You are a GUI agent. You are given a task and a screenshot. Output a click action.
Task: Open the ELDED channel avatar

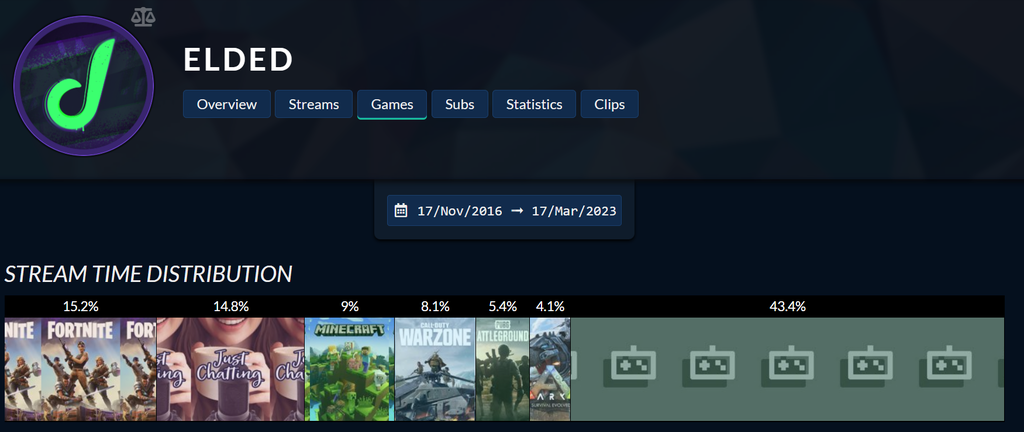[x=84, y=86]
